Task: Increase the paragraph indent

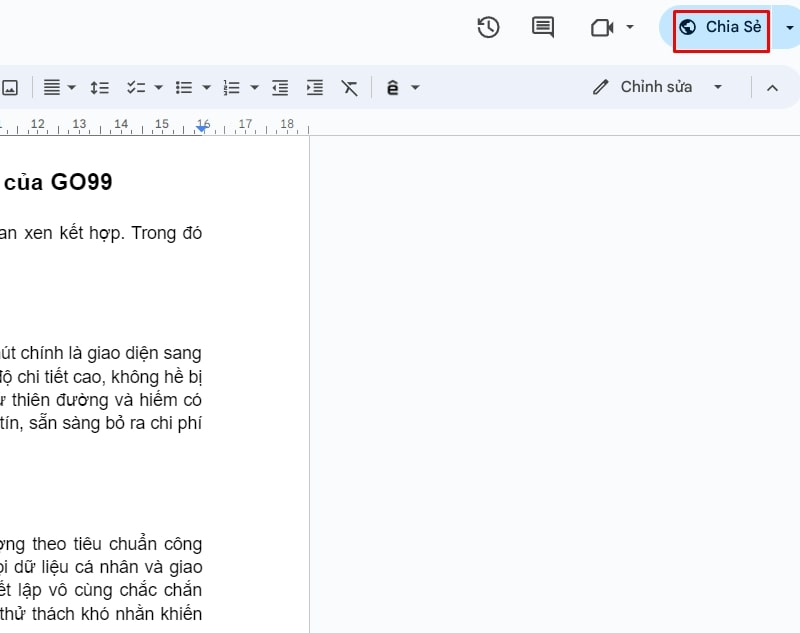Action: (314, 87)
